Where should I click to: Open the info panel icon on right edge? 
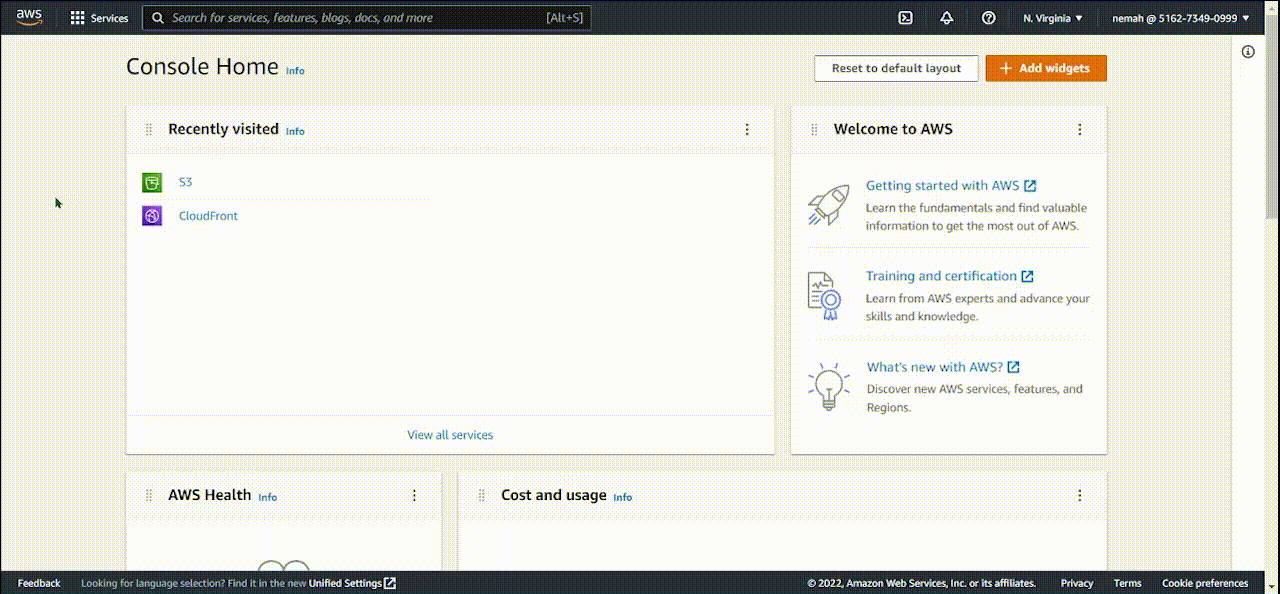[x=1248, y=52]
